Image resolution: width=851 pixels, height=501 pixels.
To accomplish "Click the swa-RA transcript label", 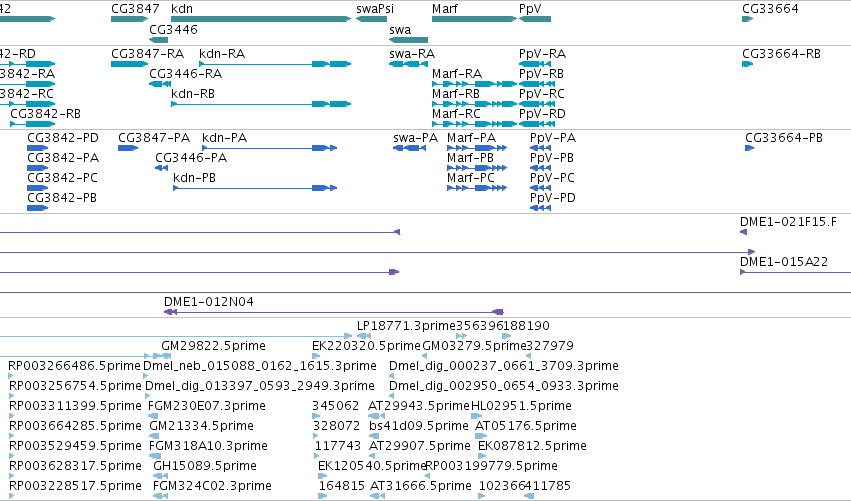I will 412,54.
